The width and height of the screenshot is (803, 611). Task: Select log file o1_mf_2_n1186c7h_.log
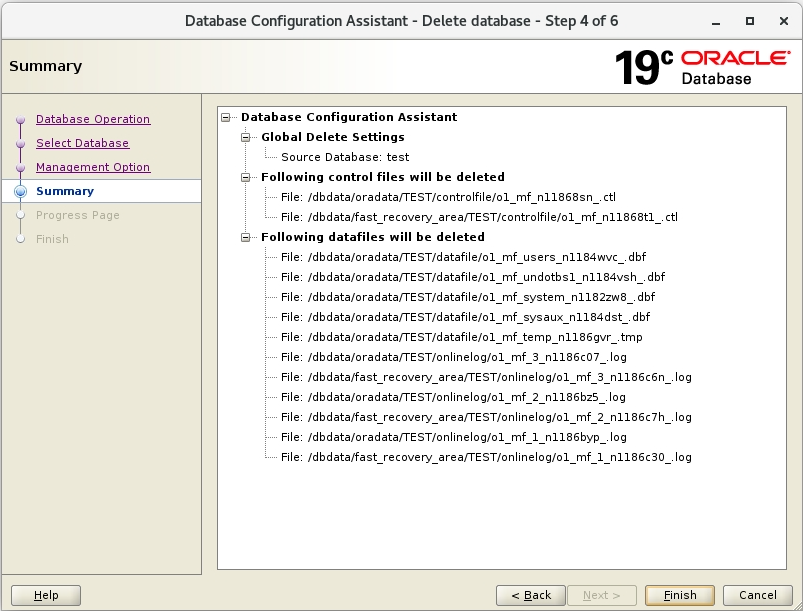pyautogui.click(x=486, y=417)
